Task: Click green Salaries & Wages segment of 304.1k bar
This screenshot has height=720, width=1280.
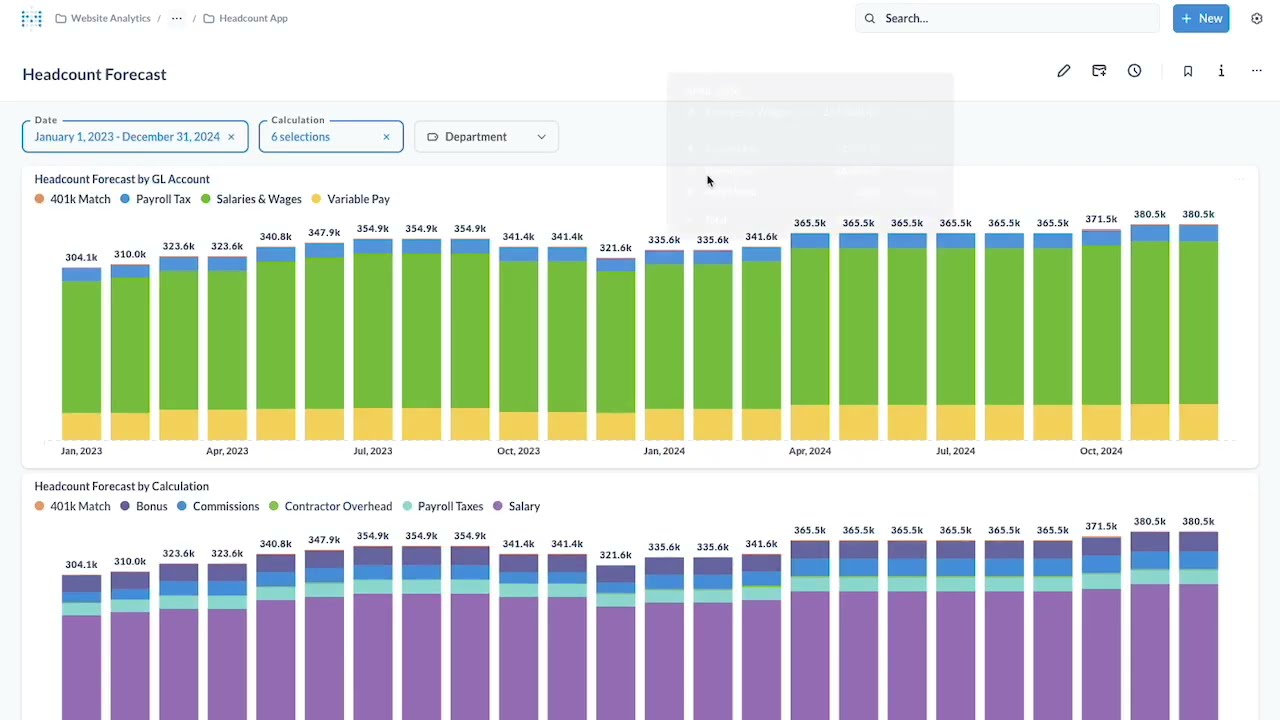Action: coord(81,346)
